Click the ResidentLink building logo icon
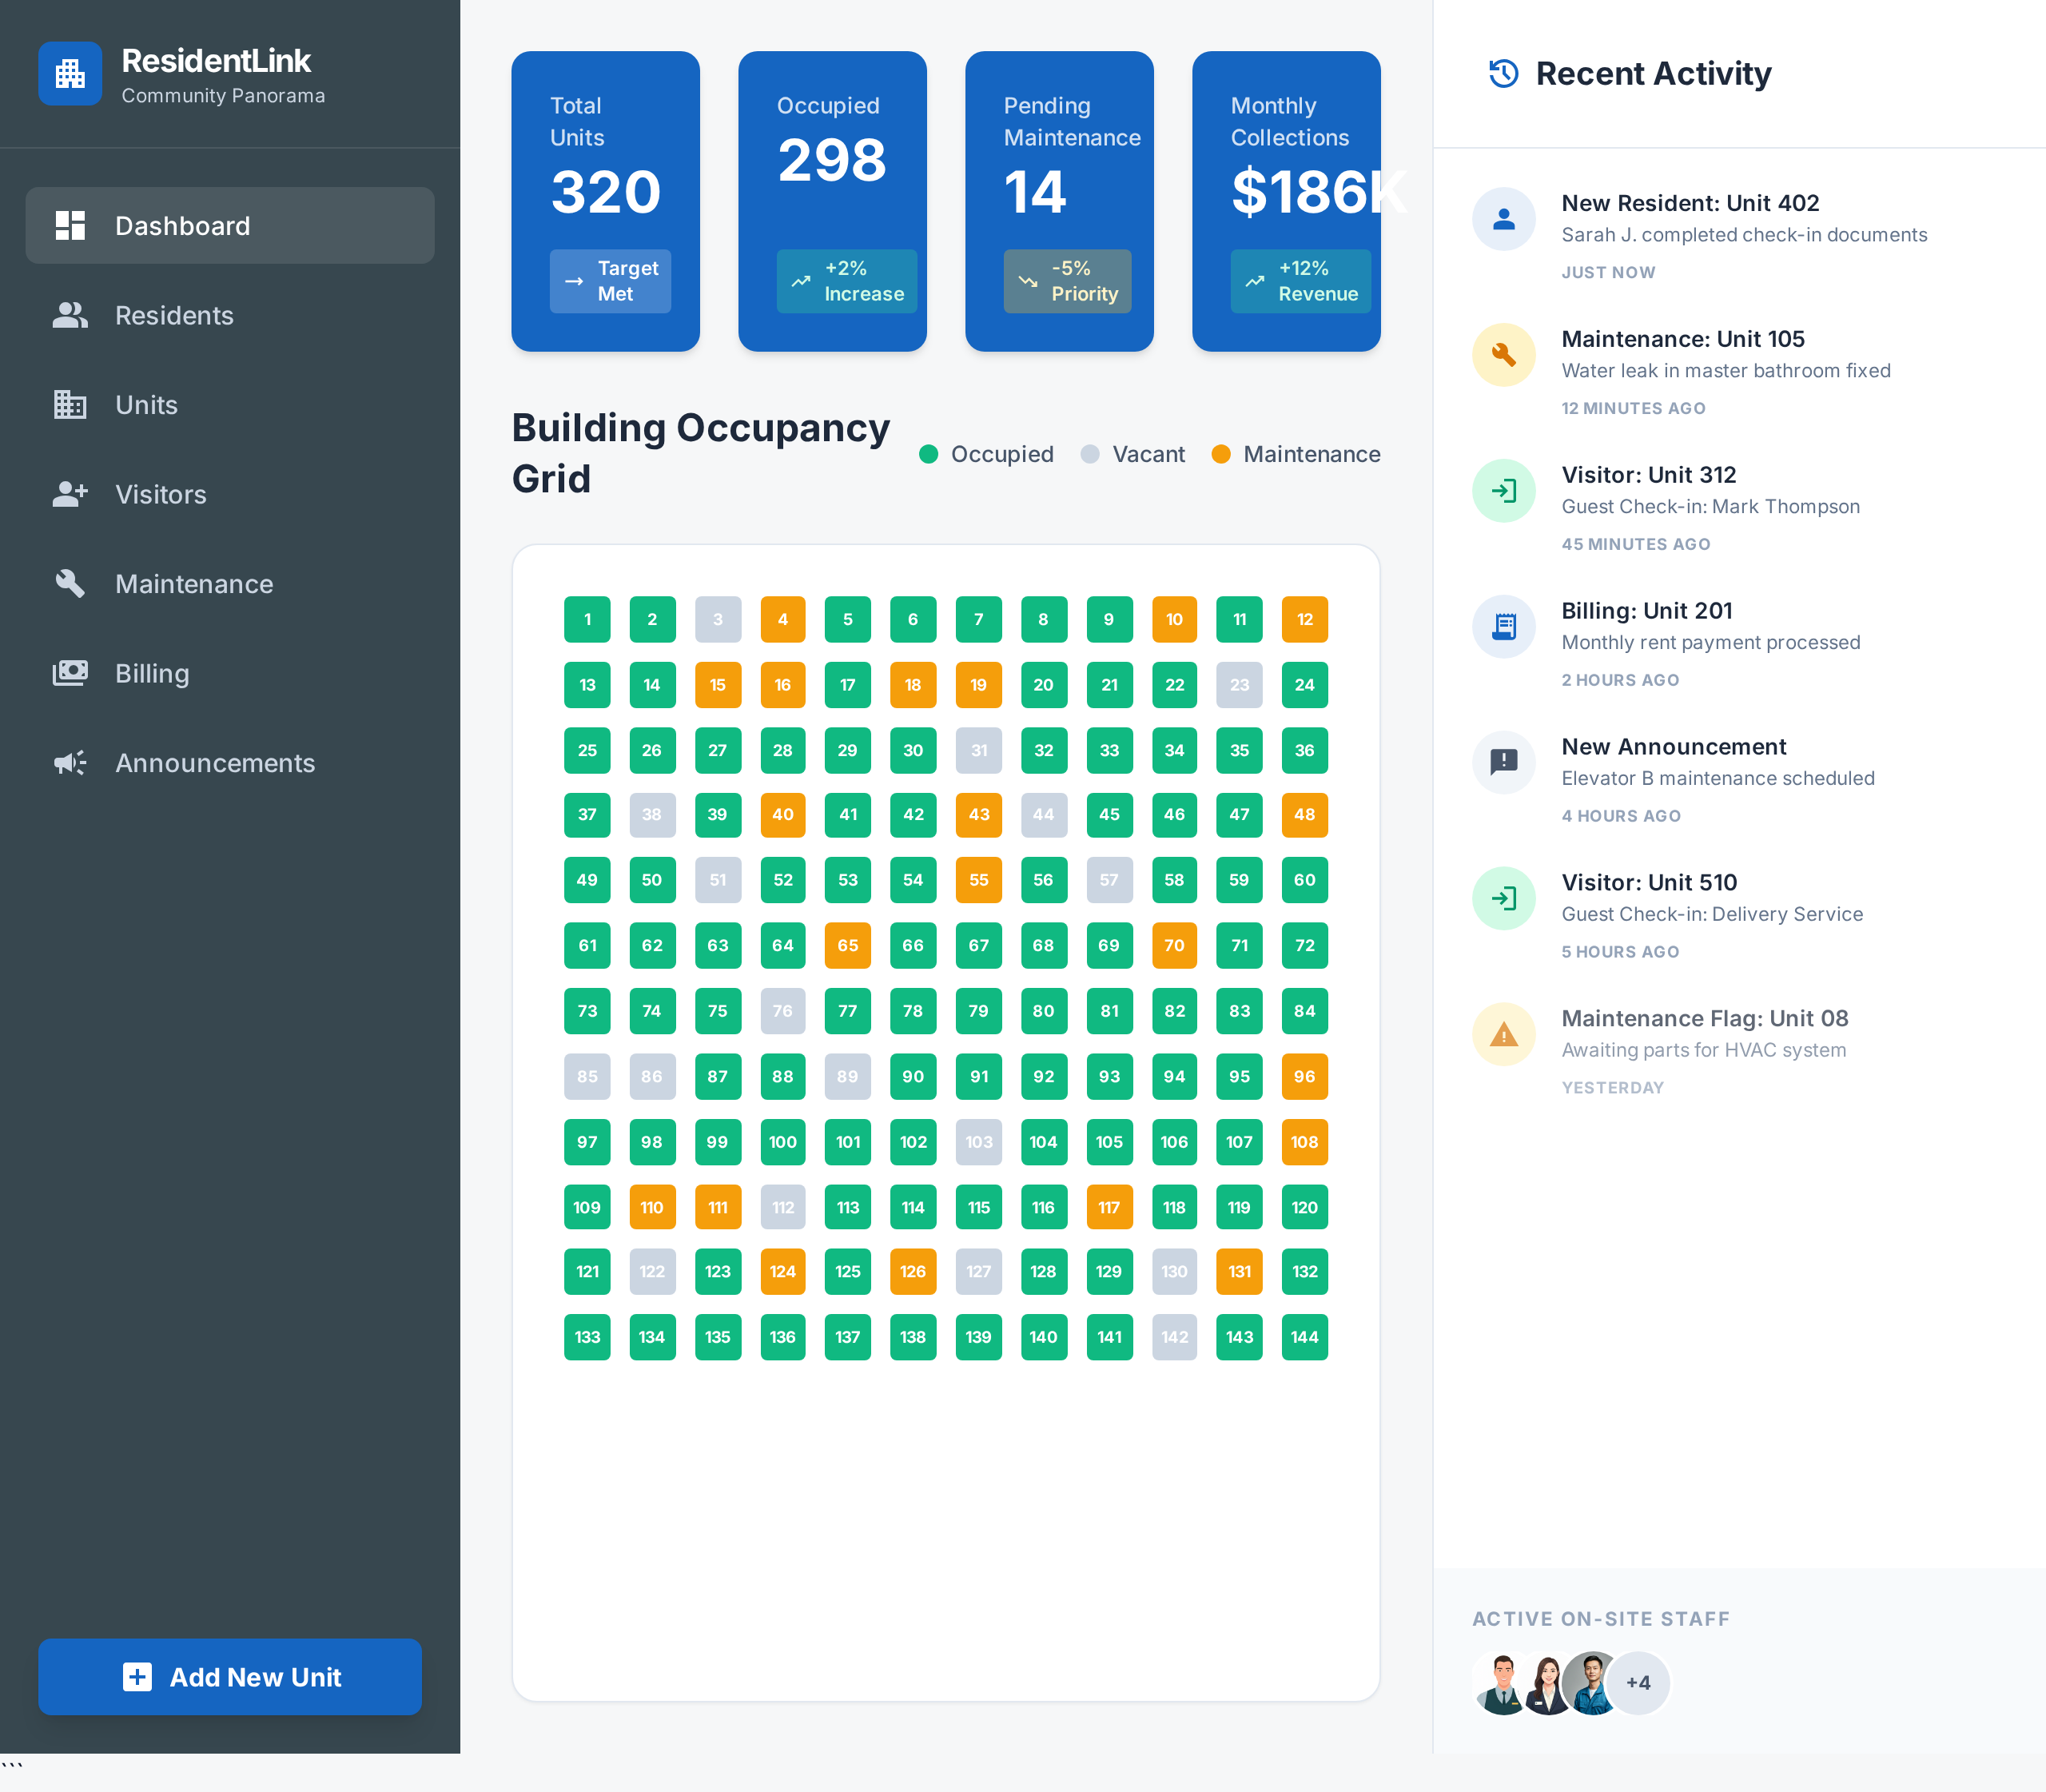This screenshot has height=1792, width=2046. 70,73
